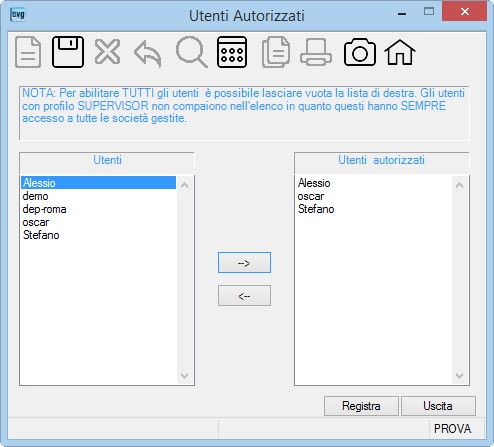
Task: Click the undo arrow toolbar icon
Action: (x=148, y=53)
